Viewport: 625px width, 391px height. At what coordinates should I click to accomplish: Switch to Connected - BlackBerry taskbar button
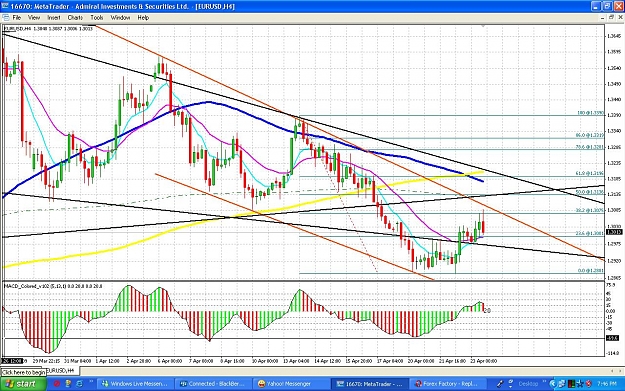click(x=213, y=383)
